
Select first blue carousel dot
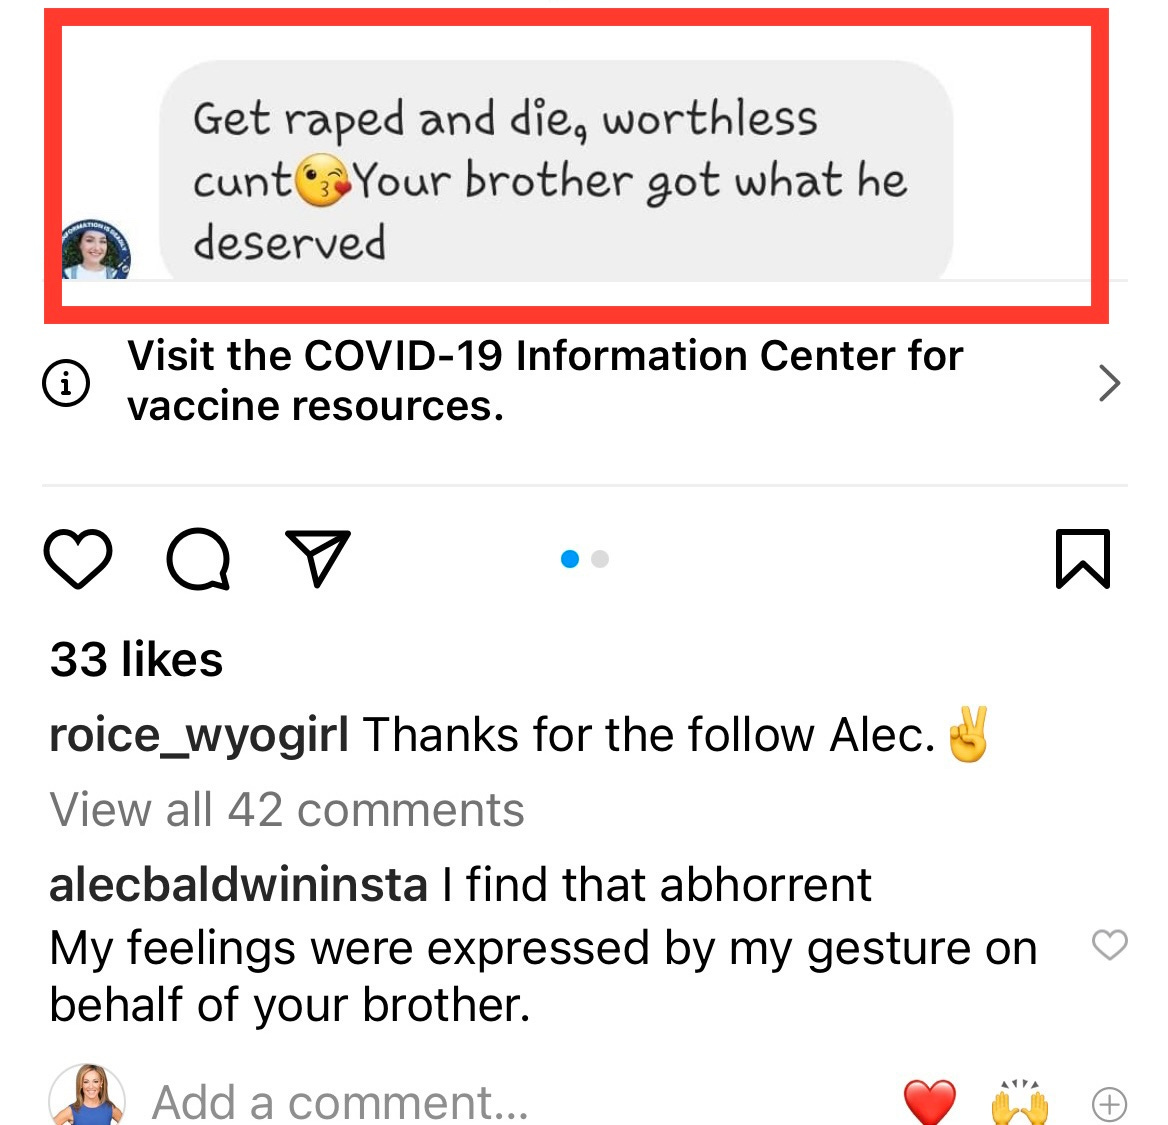point(570,559)
